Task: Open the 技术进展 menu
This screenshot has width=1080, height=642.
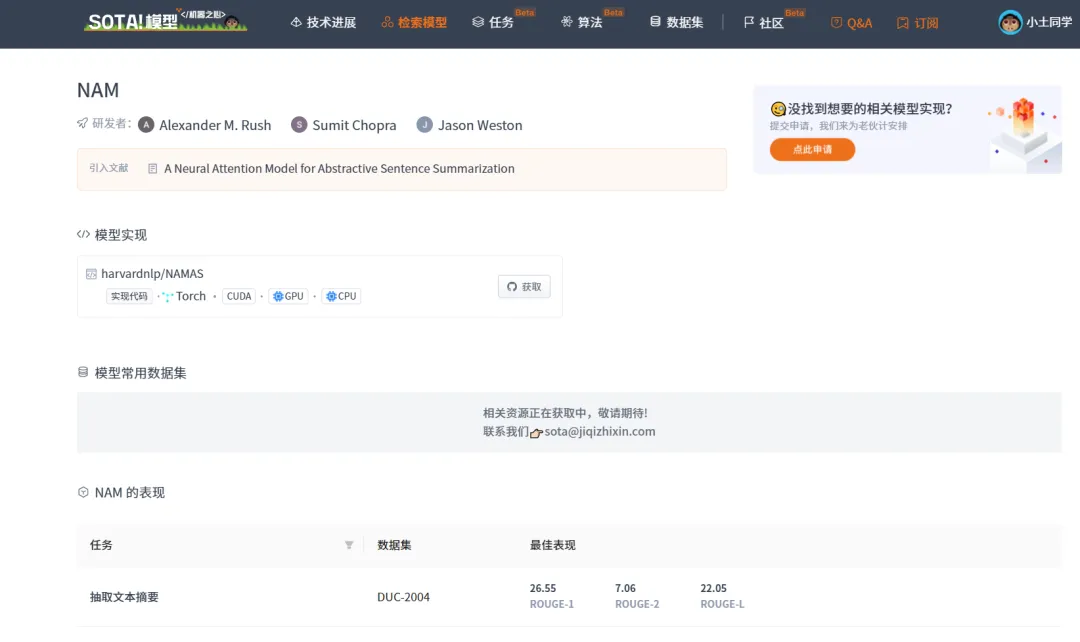Action: point(323,23)
